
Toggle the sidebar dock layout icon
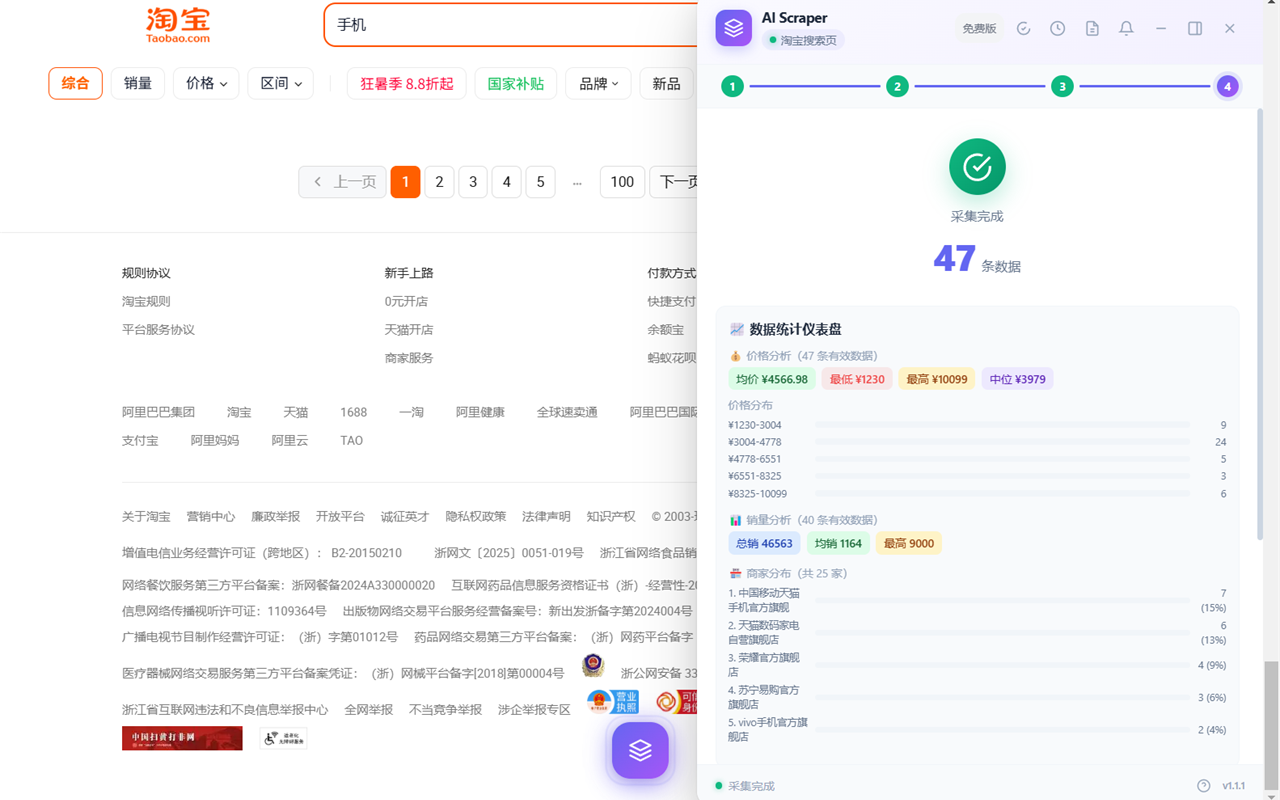(x=1195, y=29)
